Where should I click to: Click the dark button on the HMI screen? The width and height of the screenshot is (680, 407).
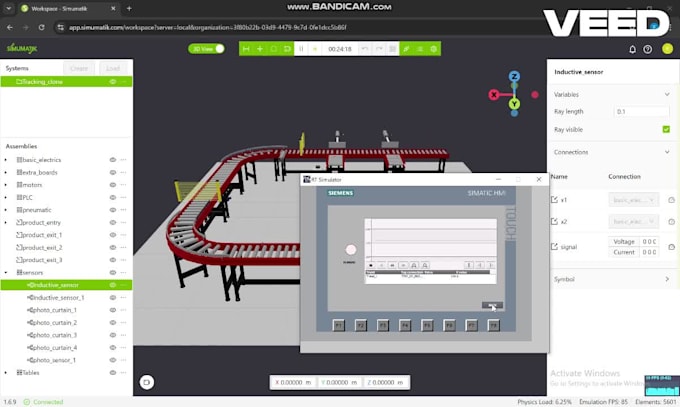coord(492,305)
